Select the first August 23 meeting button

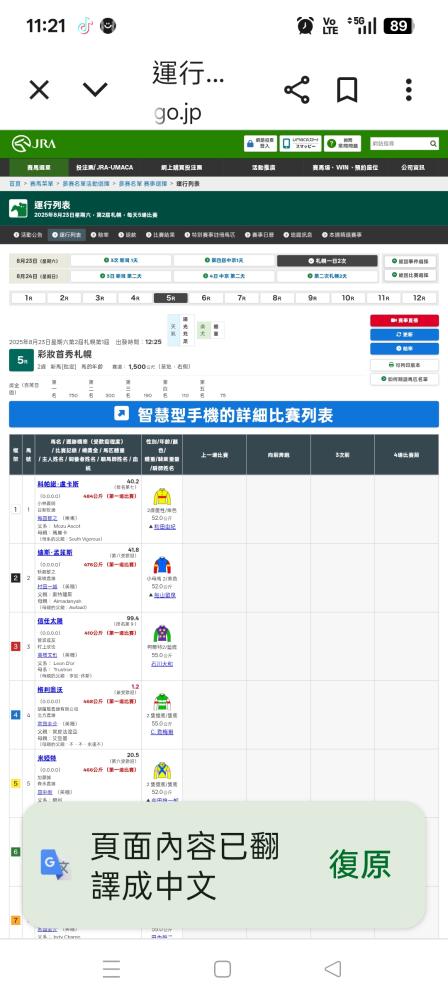click(121, 260)
